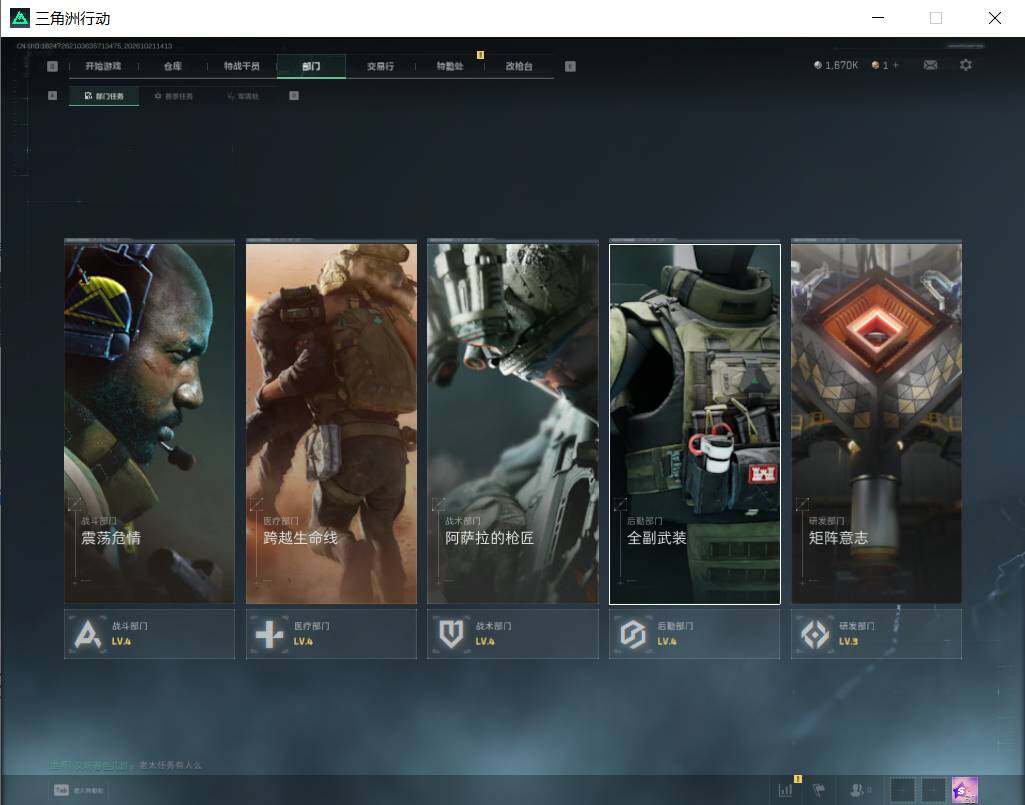Open the 仓库 tab

click(x=173, y=66)
